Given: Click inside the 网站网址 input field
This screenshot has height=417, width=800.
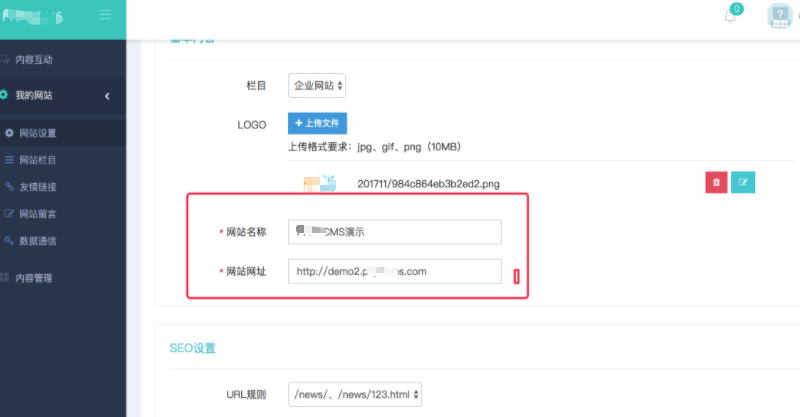Looking at the screenshot, I should [x=395, y=272].
